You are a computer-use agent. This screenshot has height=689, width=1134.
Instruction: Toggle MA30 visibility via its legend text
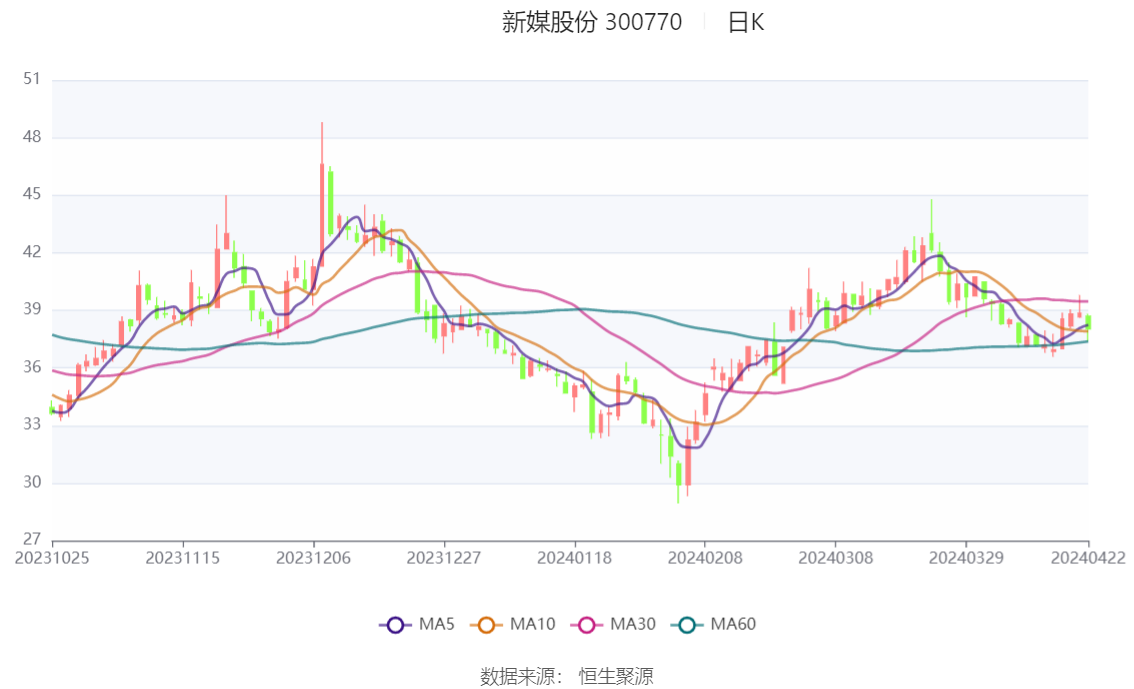(632, 625)
